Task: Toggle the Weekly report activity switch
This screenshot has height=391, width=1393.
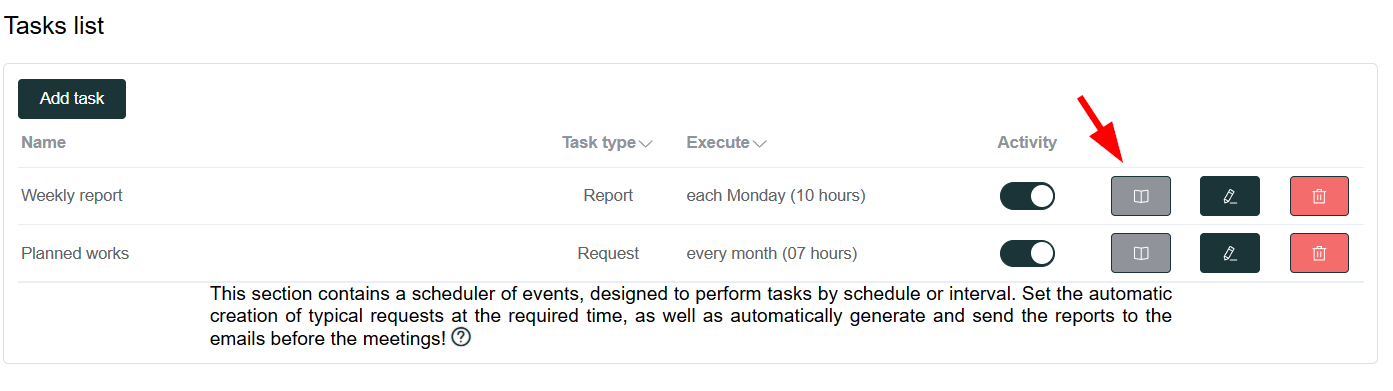Action: [x=1027, y=196]
